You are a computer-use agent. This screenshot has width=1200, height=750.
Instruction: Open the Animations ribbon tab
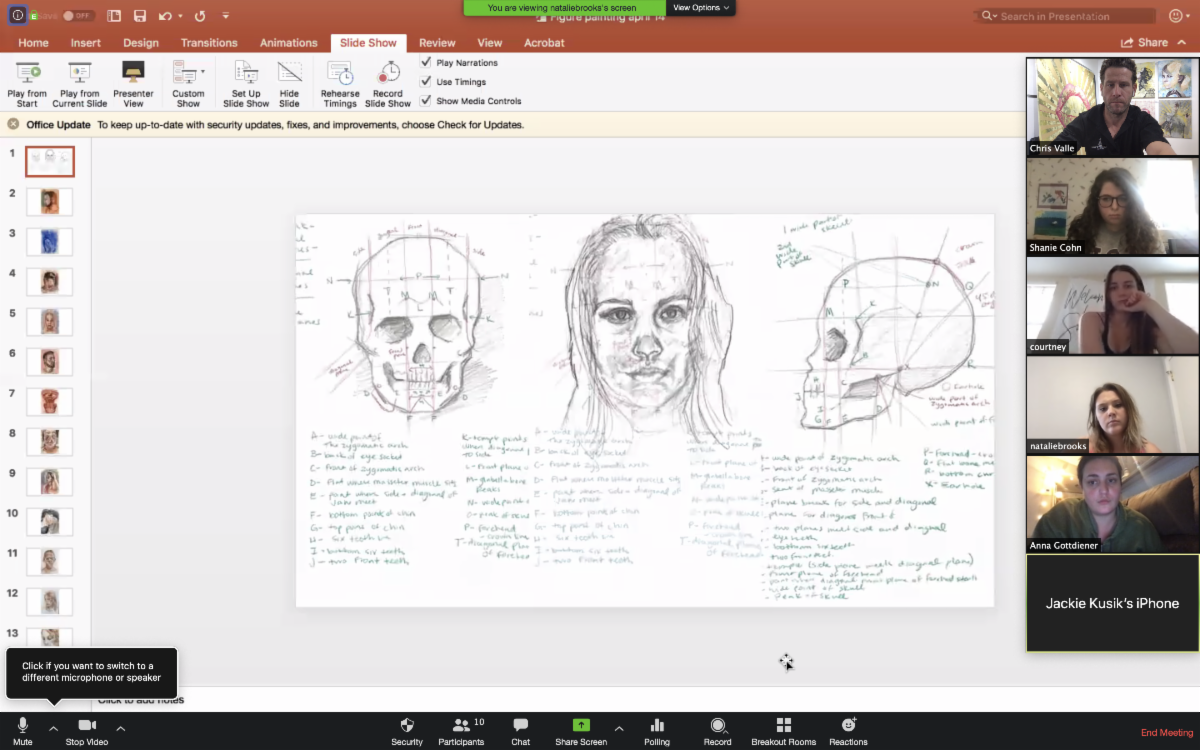[288, 43]
